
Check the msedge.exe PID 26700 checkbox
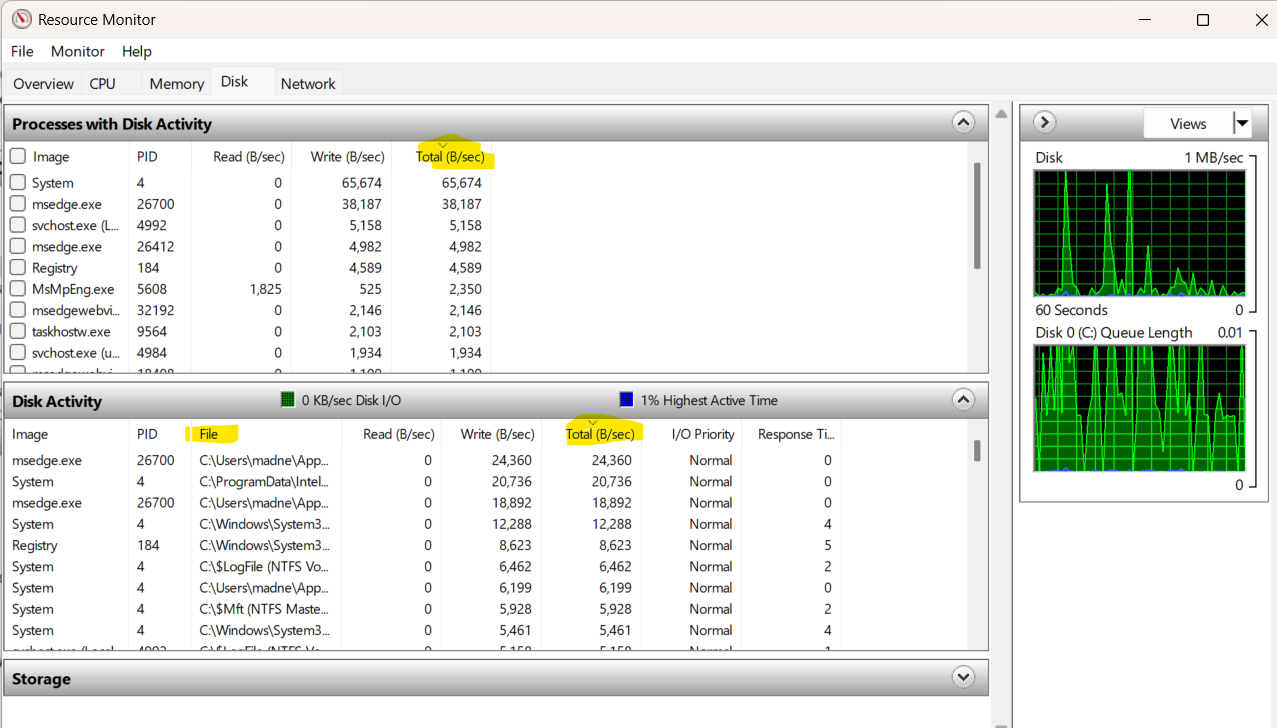[x=18, y=204]
